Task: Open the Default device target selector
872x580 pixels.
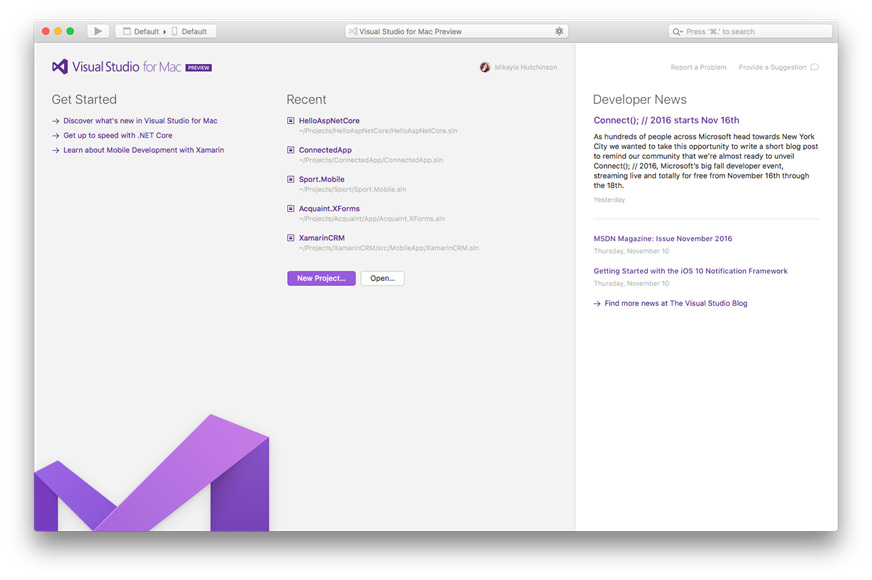Action: [189, 32]
